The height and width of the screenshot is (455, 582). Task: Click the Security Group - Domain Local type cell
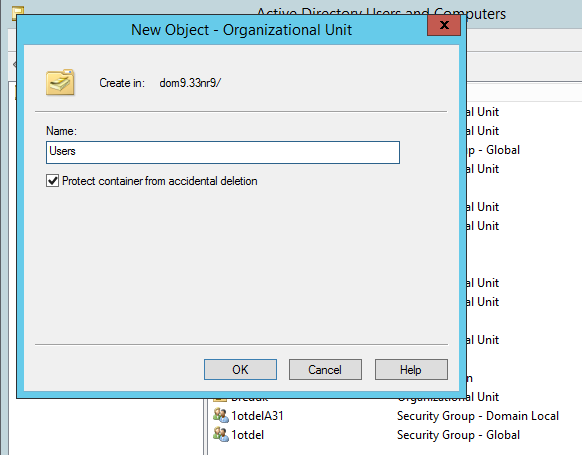pyautogui.click(x=478, y=416)
